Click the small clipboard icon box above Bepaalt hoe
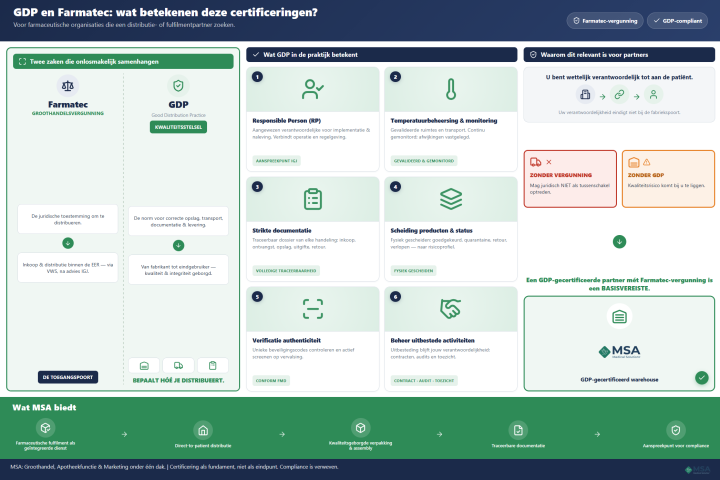This screenshot has width=720, height=480. [213, 366]
